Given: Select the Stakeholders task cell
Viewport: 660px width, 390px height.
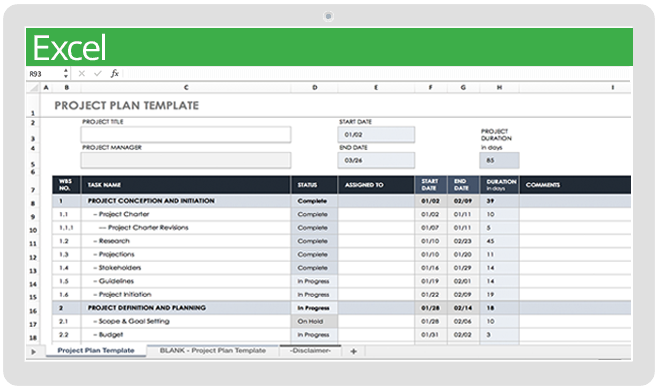Looking at the screenshot, I should (186, 268).
